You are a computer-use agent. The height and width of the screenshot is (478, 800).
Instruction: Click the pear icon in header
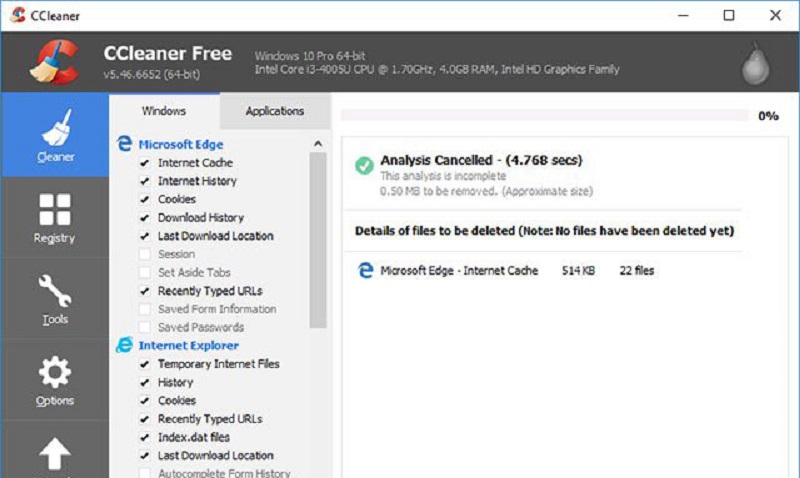pyautogui.click(x=755, y=65)
